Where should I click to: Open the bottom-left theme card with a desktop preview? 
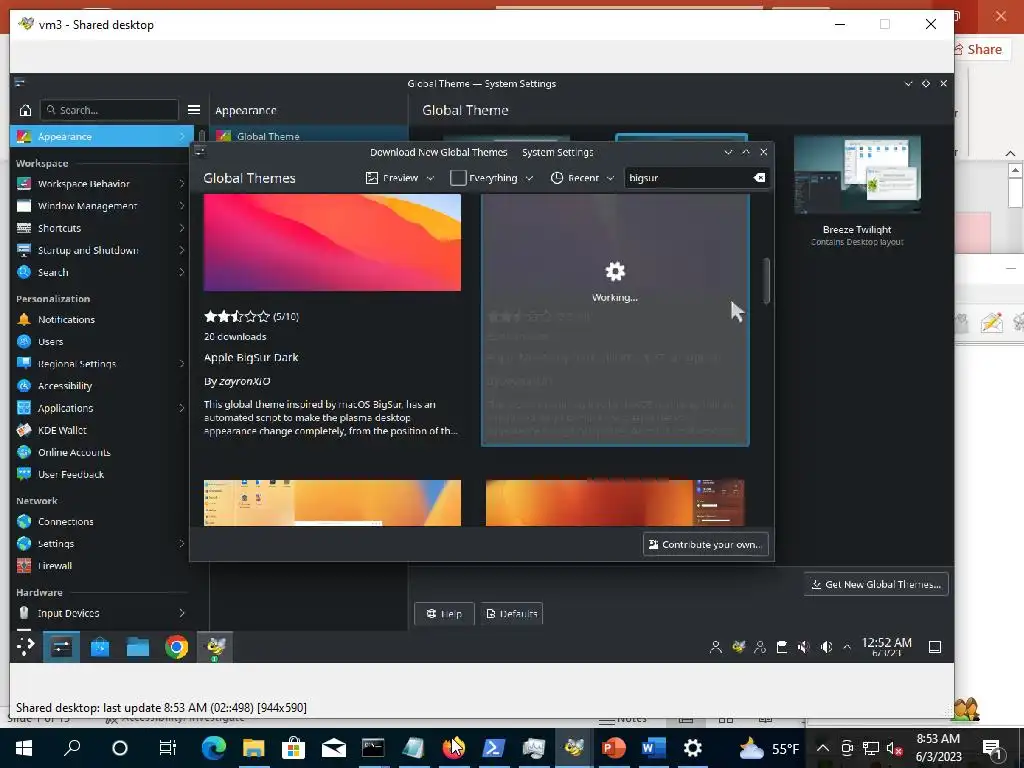coord(332,503)
